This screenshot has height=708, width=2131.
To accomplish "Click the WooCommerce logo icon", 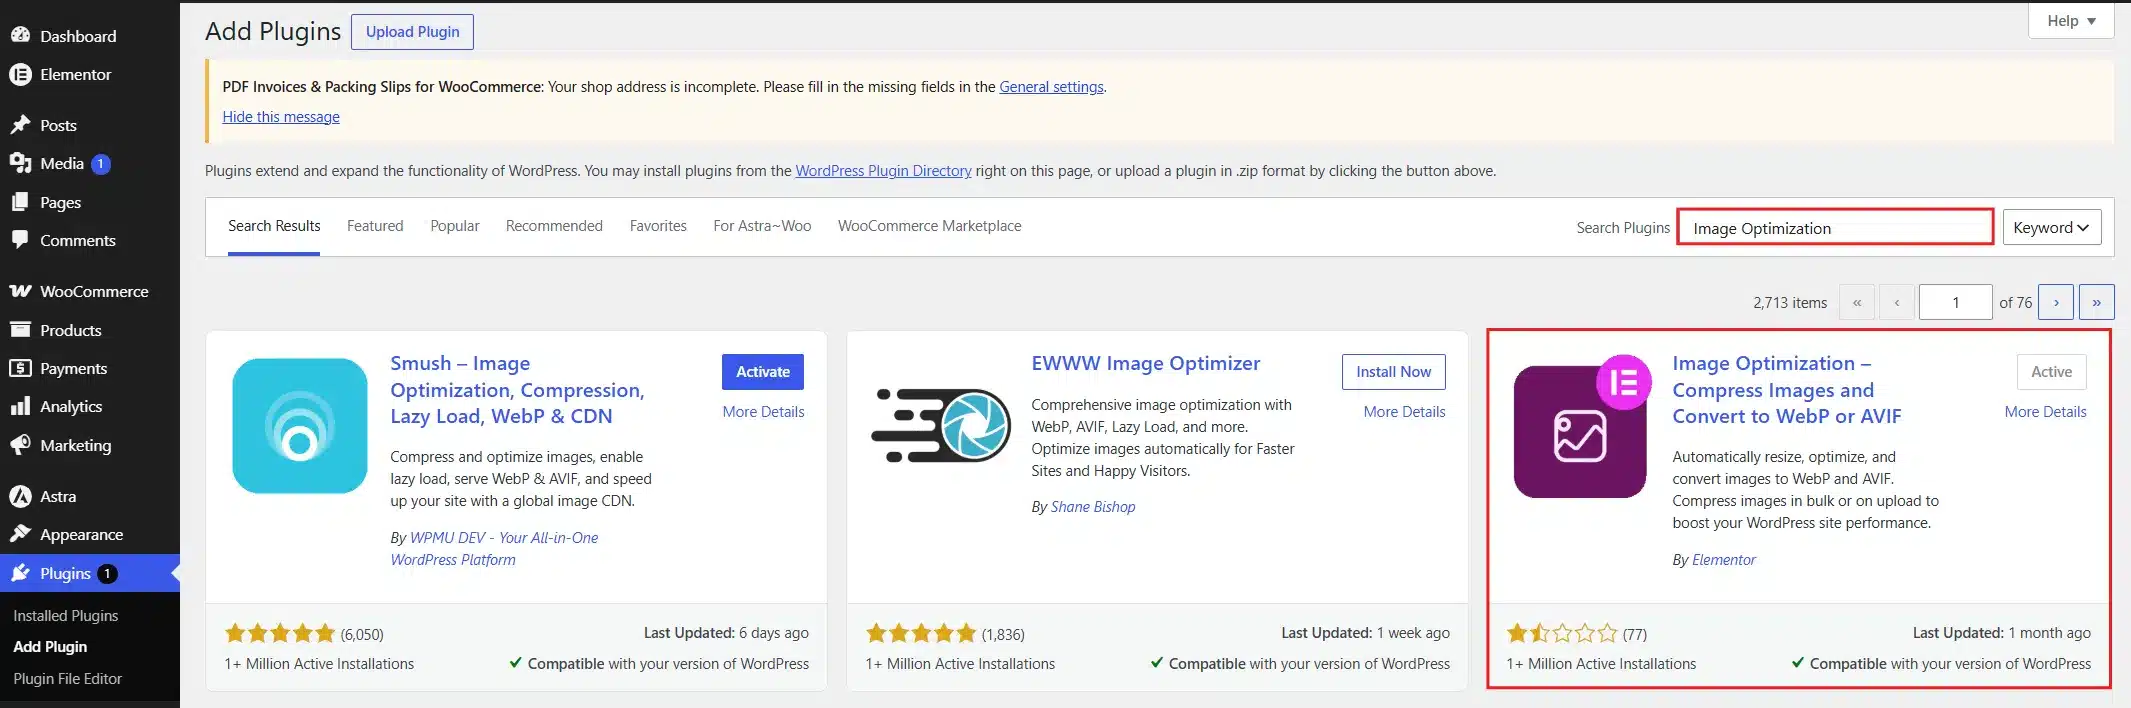I will (20, 291).
